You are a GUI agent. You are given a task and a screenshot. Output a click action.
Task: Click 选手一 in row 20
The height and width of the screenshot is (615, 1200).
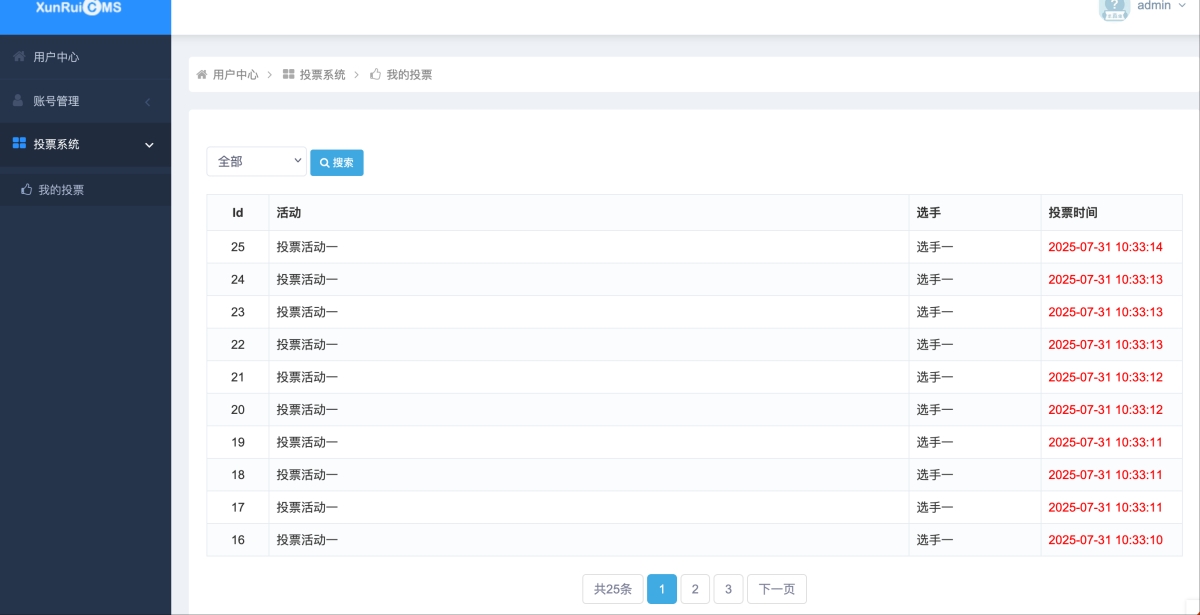click(935, 409)
